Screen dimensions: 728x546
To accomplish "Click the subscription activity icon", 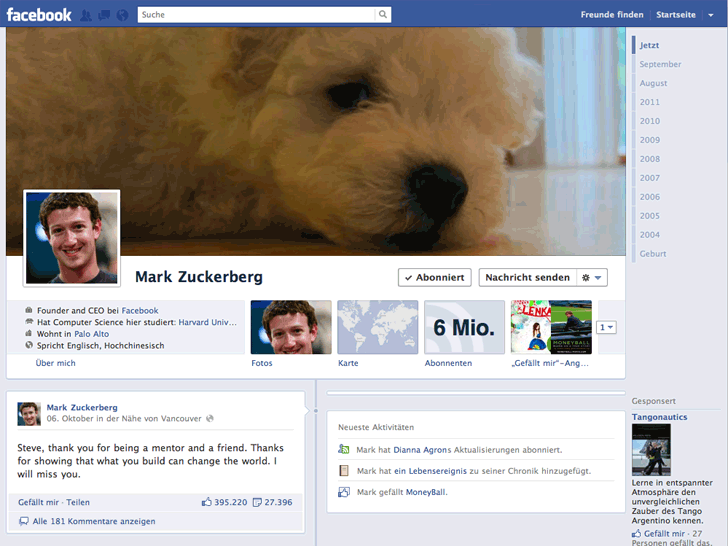I will pos(344,449).
